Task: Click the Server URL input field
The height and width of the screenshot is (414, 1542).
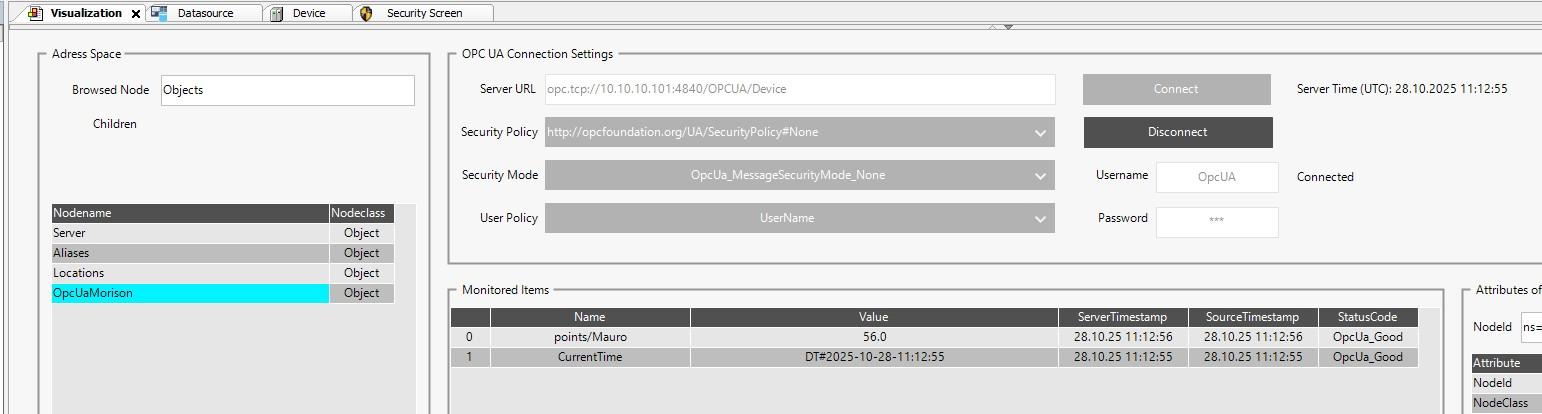Action: [x=799, y=89]
